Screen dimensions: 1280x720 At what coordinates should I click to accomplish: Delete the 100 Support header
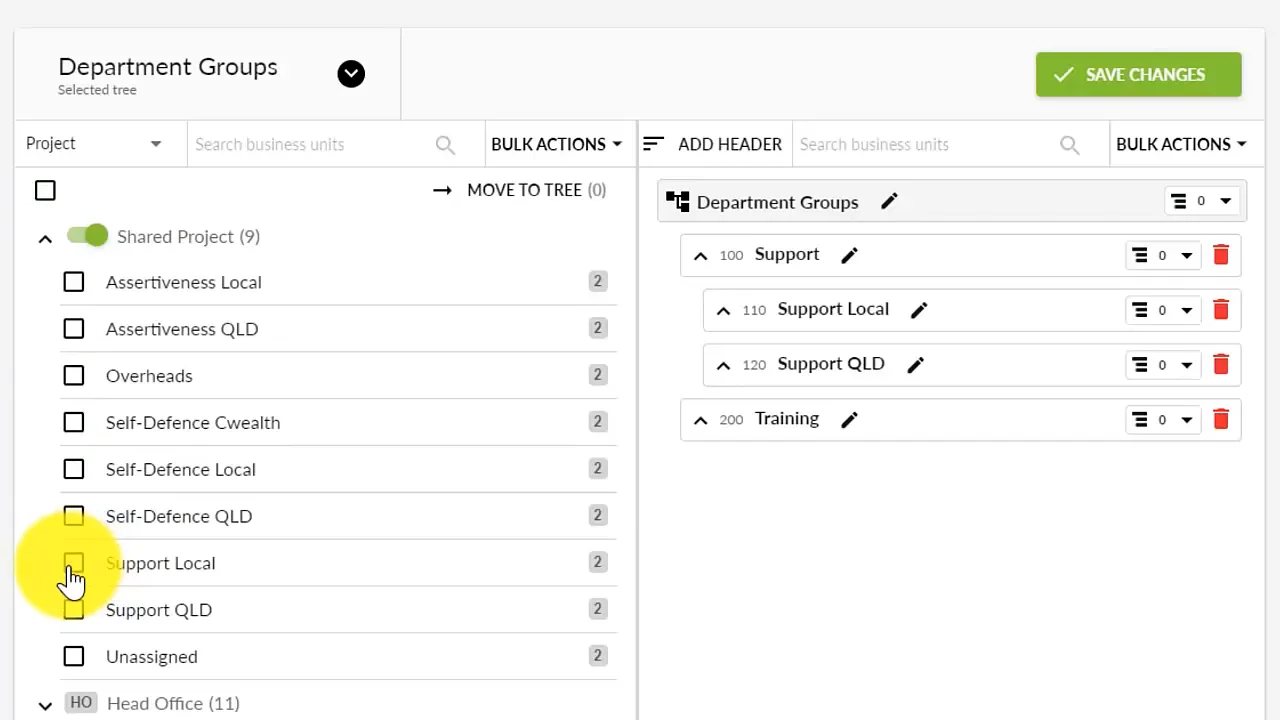click(x=1220, y=255)
